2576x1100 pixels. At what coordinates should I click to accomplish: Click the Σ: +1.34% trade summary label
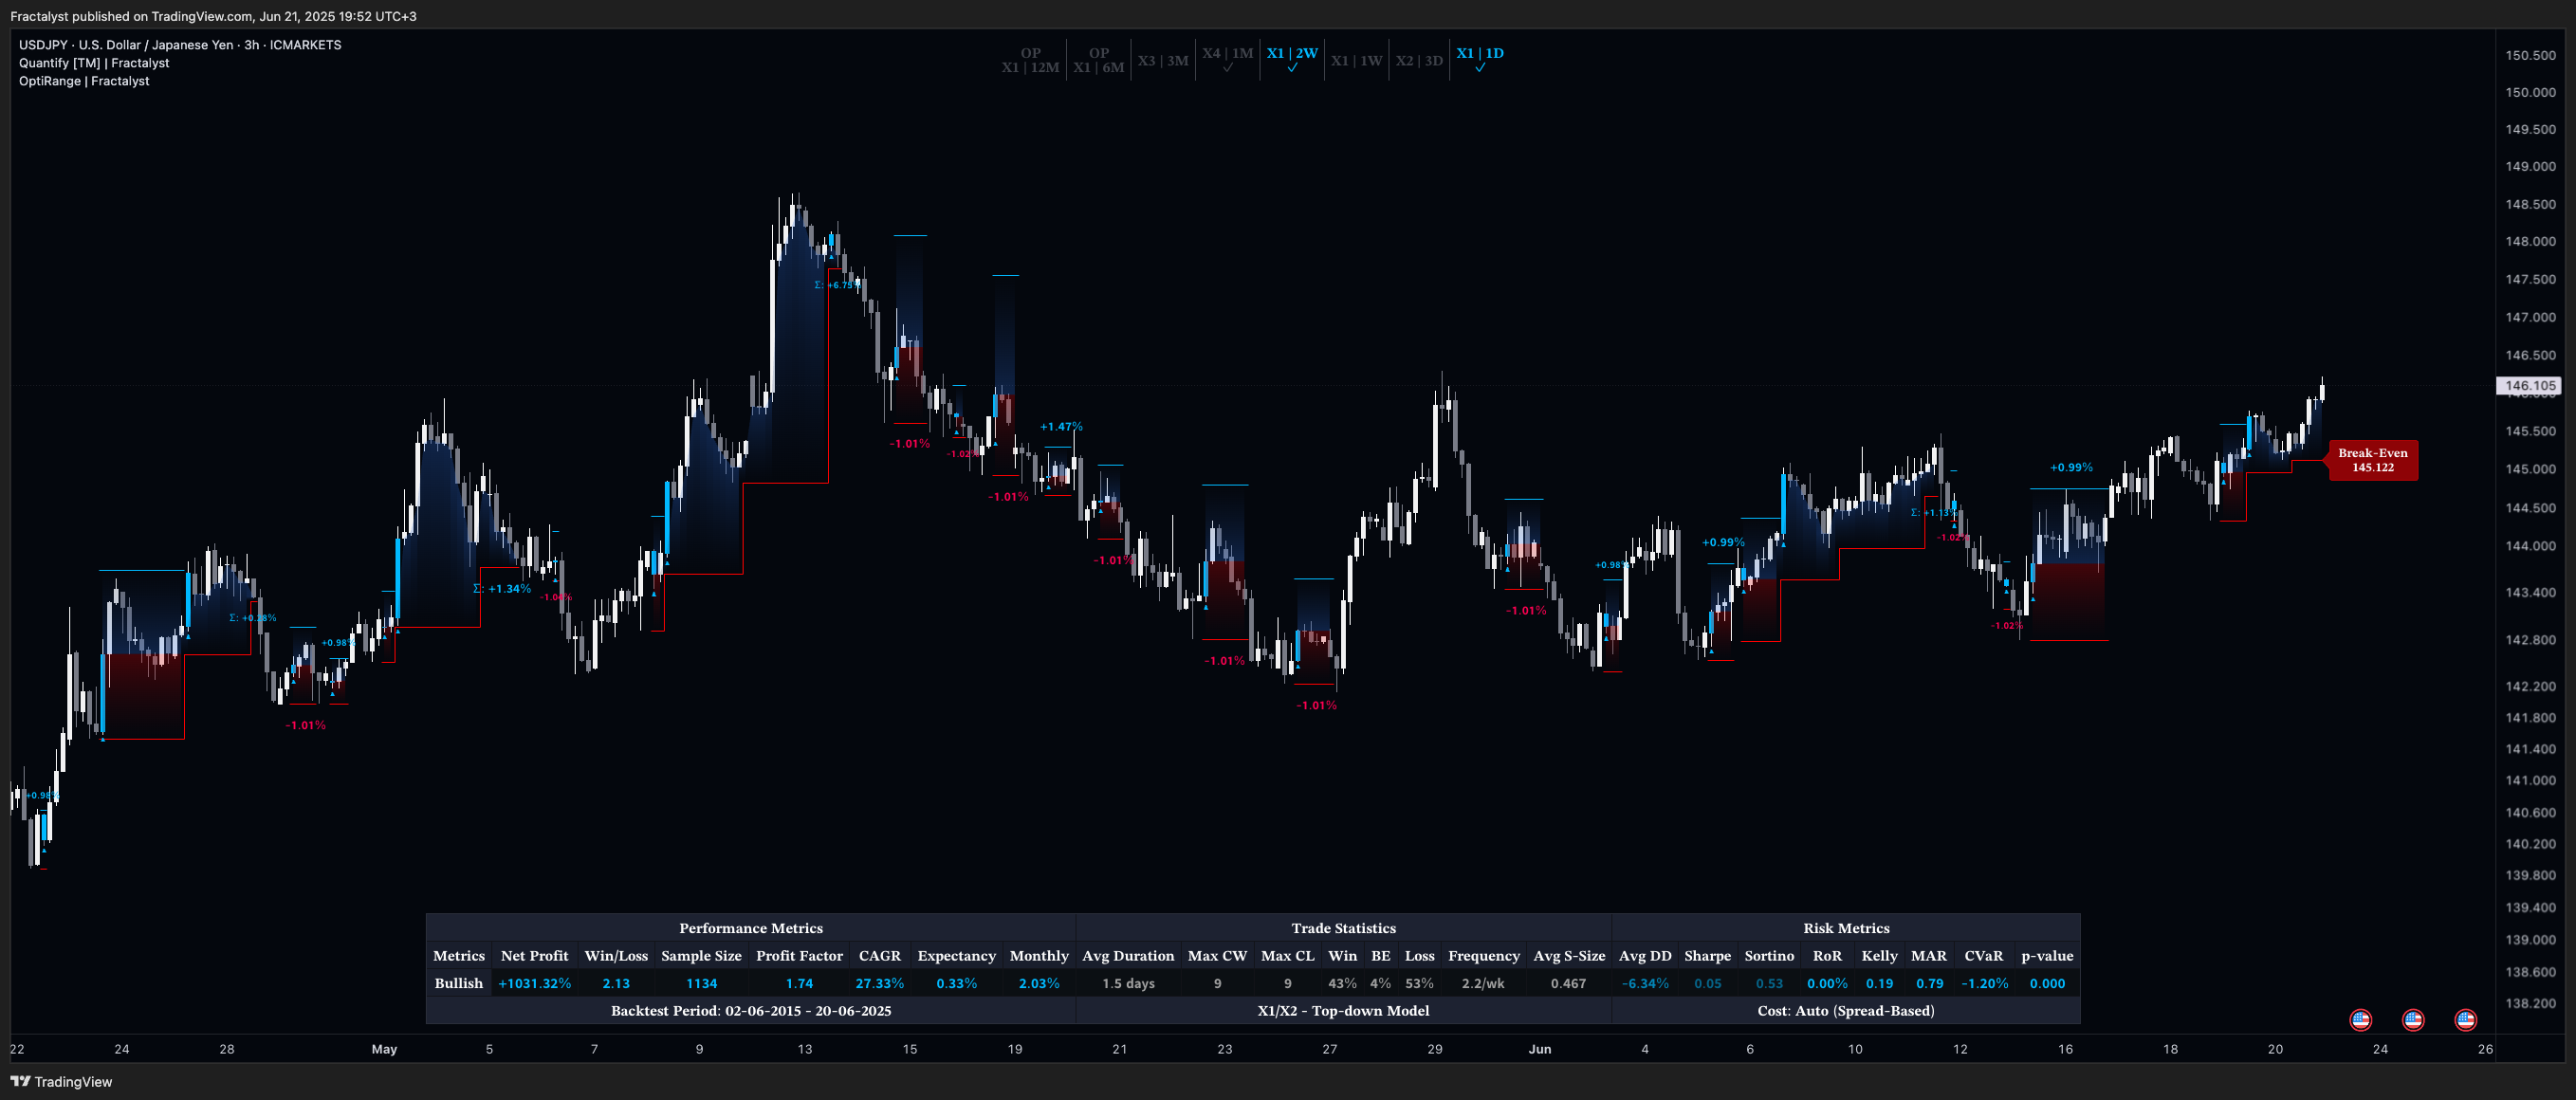coord(502,589)
